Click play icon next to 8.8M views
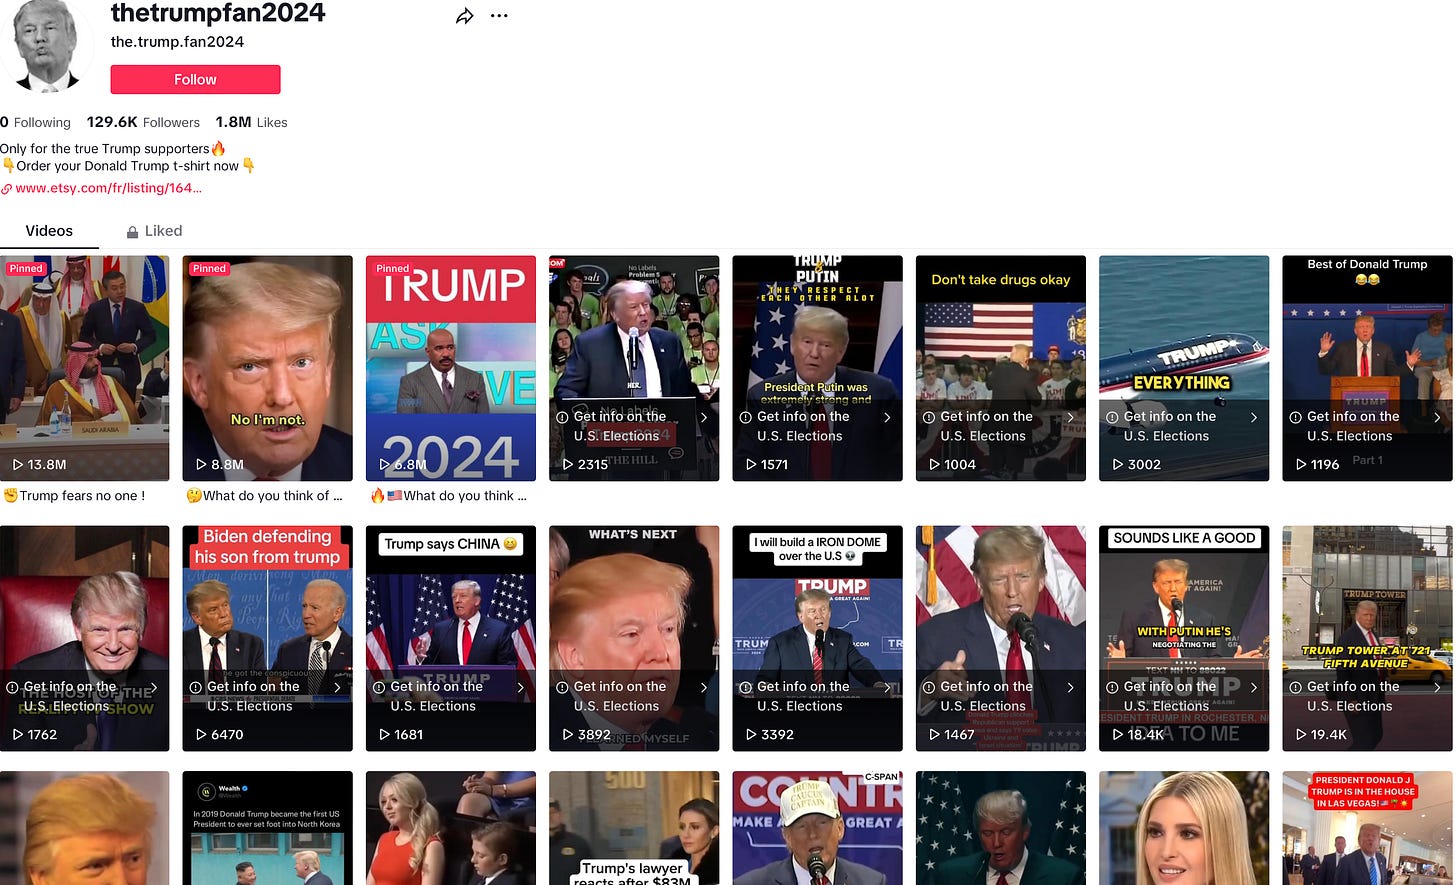The image size is (1456, 885). point(201,465)
